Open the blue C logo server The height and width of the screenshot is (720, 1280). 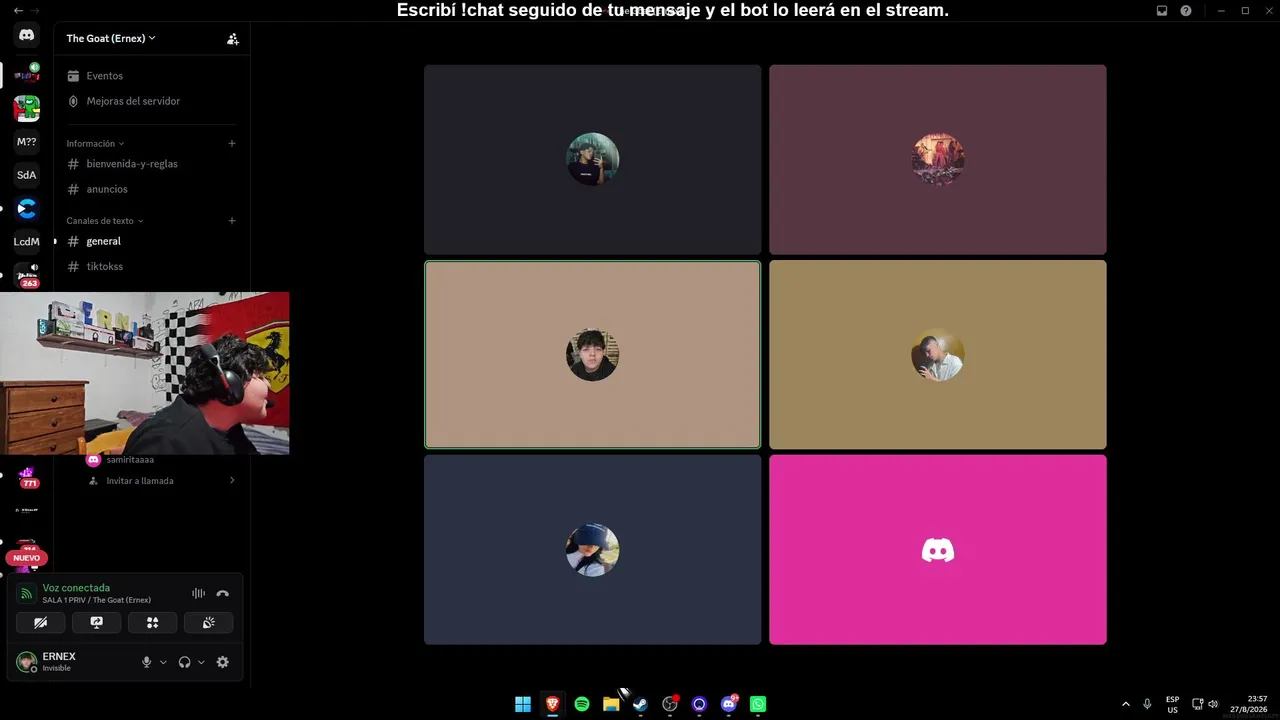(27, 209)
